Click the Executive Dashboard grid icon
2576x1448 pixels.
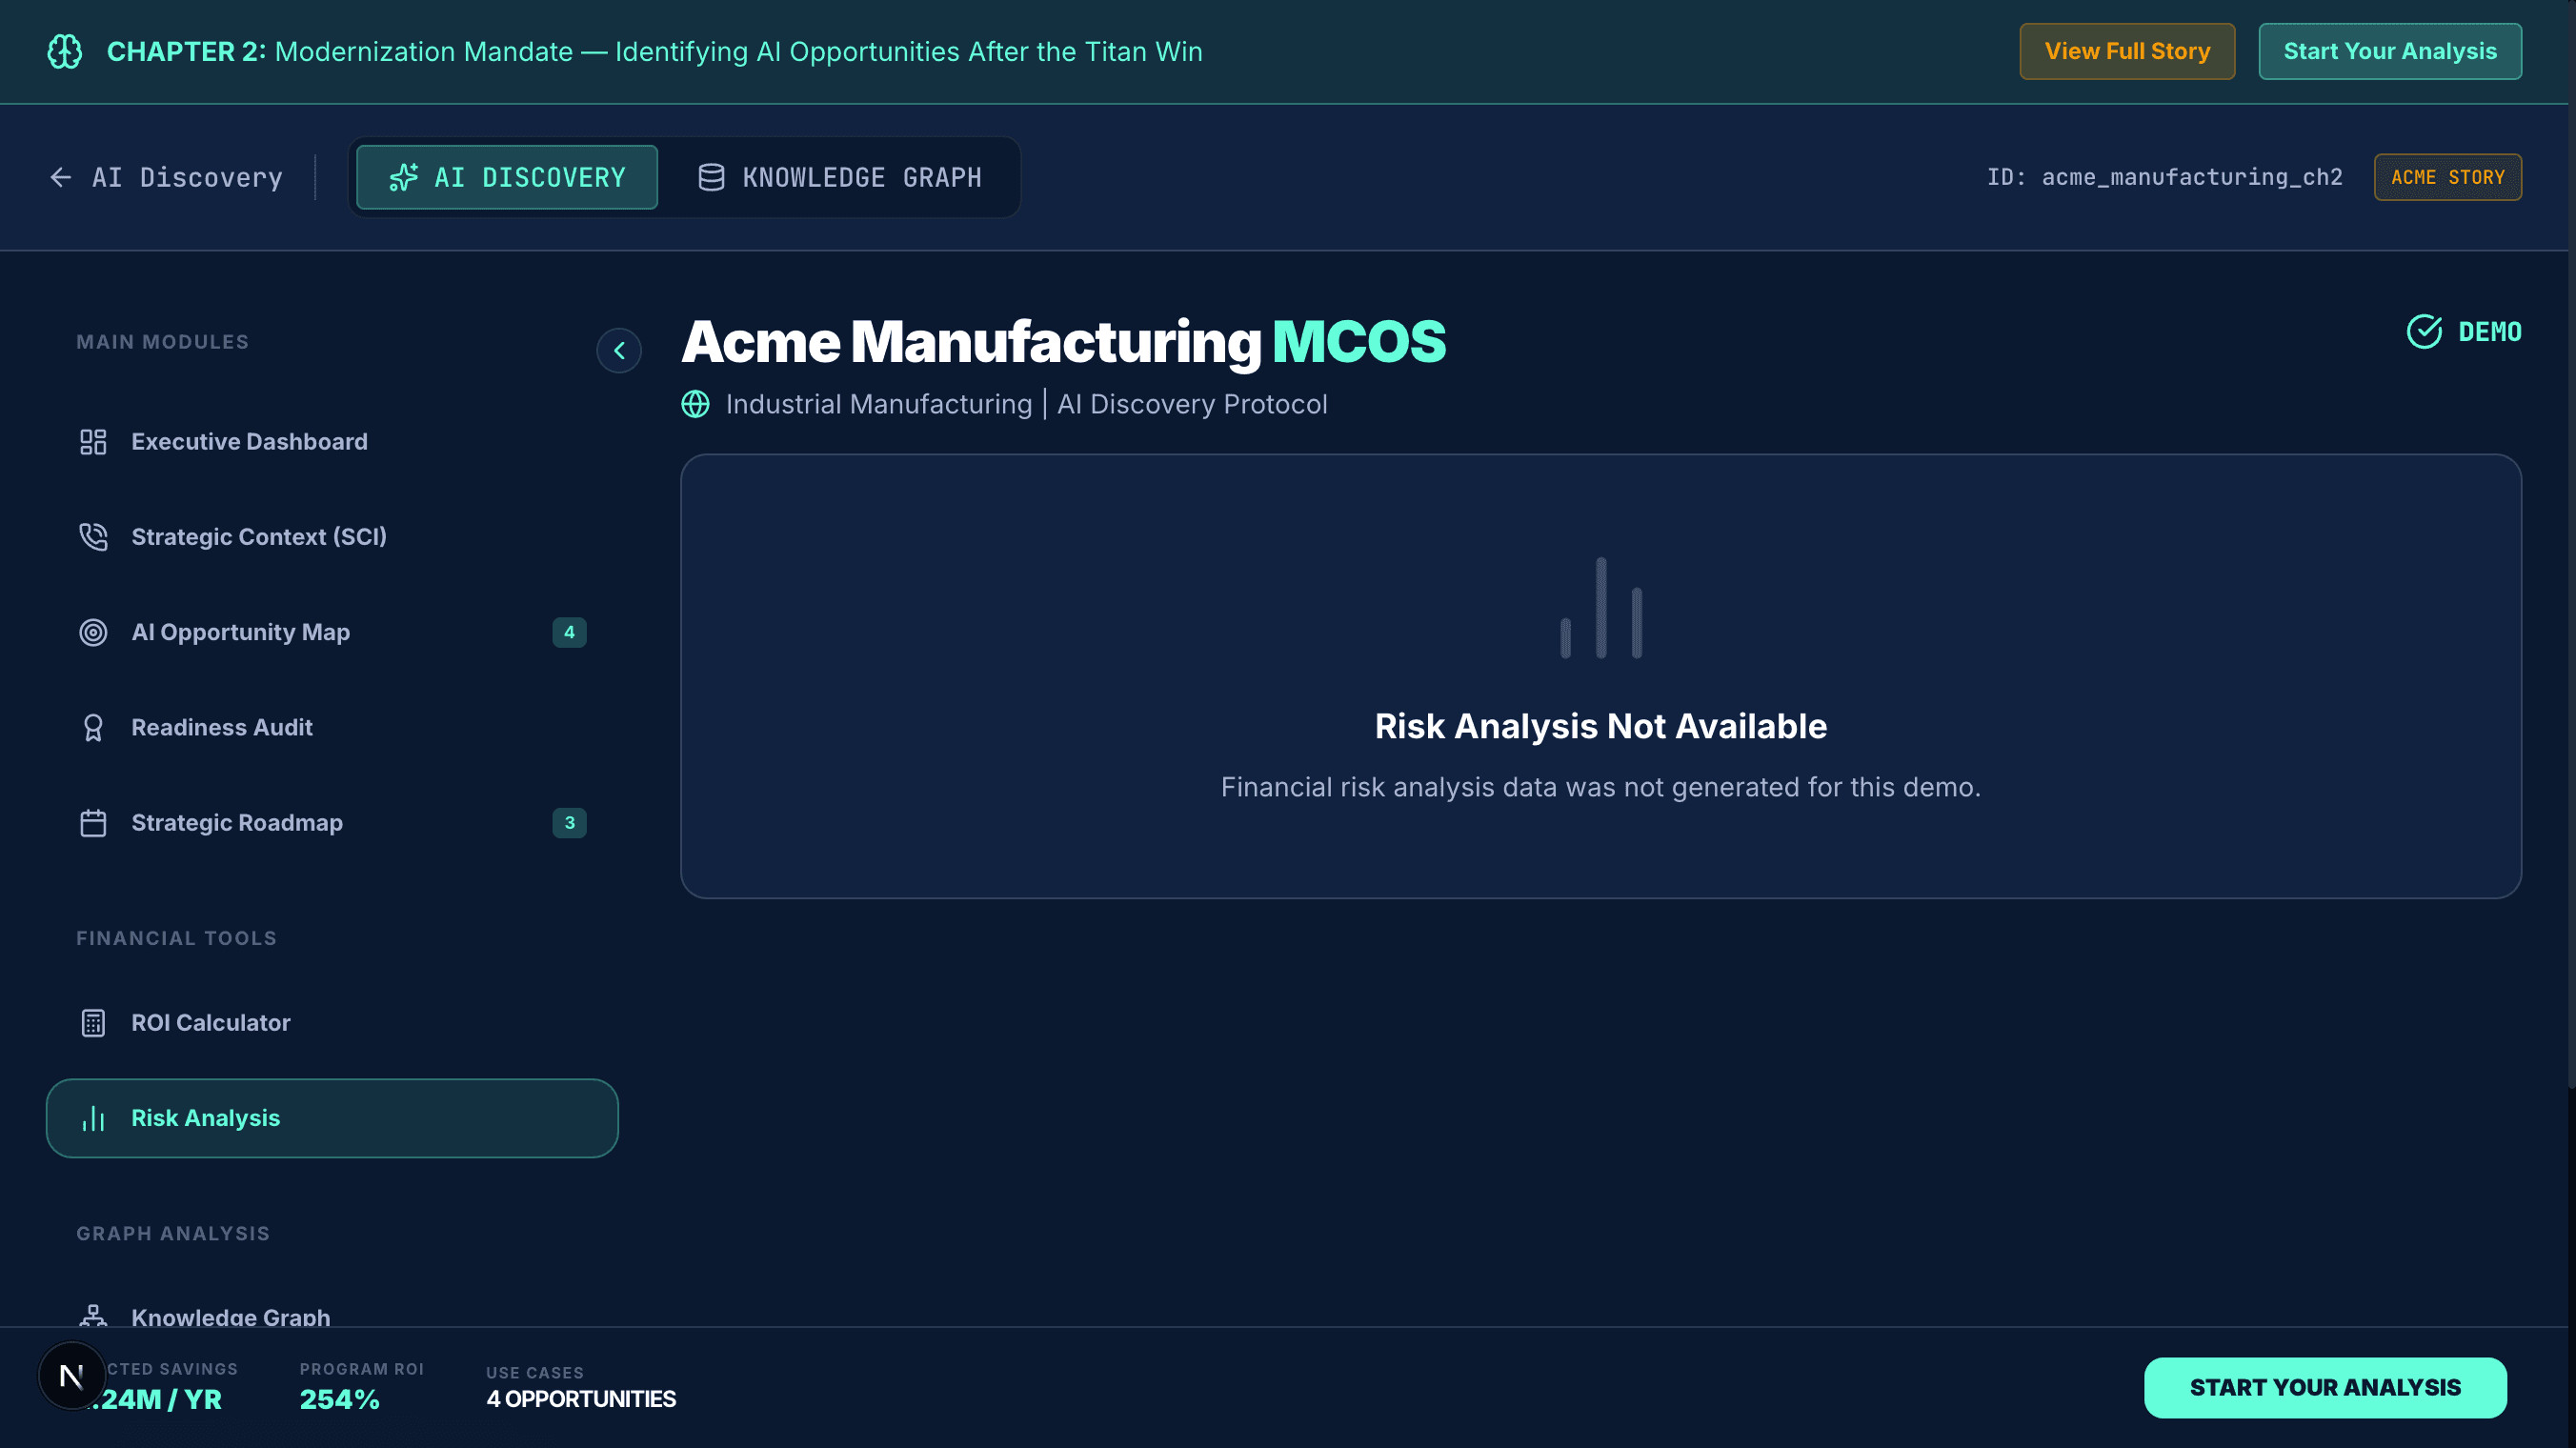point(93,442)
